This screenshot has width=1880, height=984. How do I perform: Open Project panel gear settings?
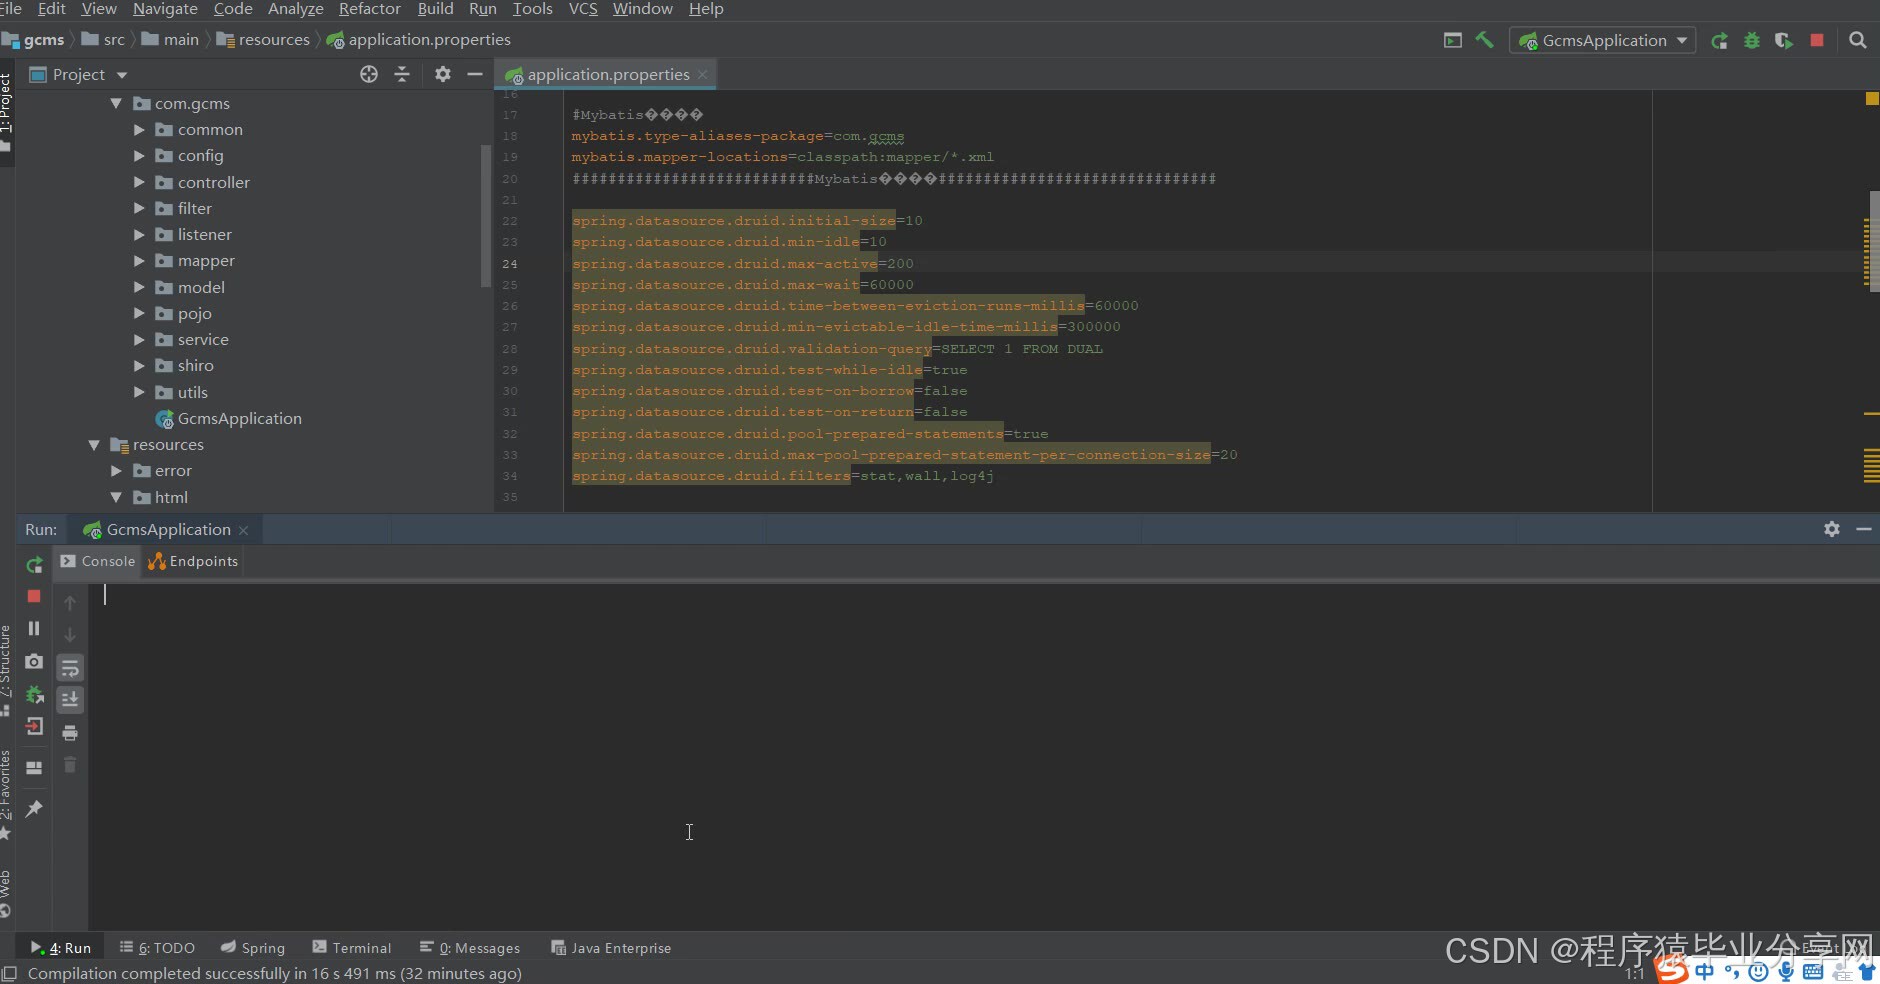443,74
